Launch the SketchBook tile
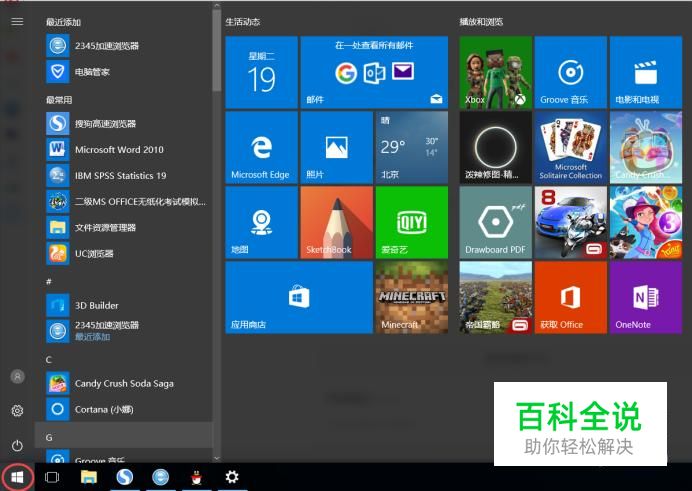 point(336,222)
